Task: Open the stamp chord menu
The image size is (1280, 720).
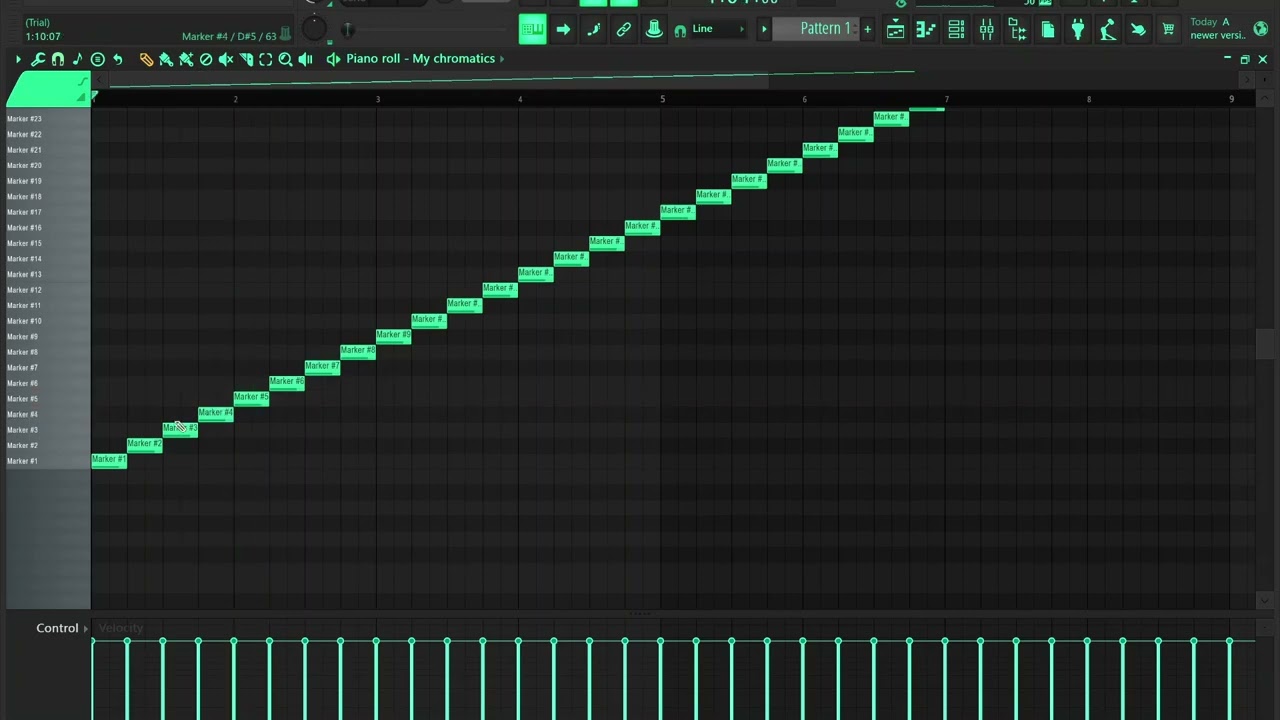Action: 78,59
